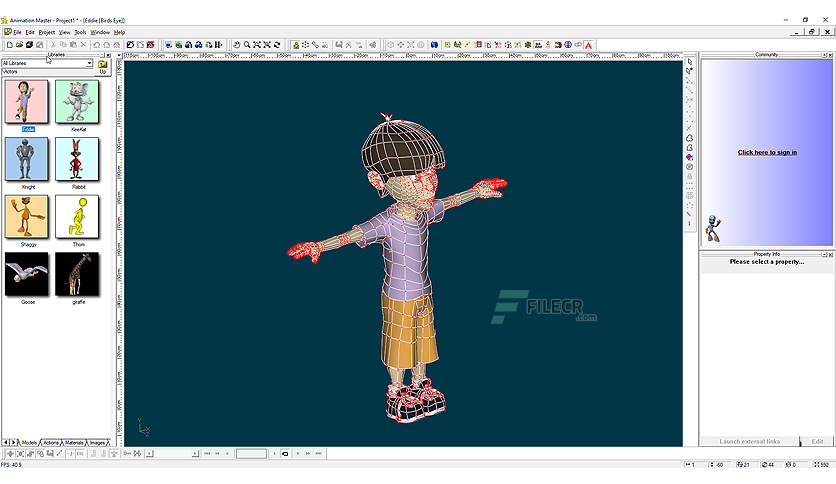The height and width of the screenshot is (484, 836).
Task: Open the Help menu
Action: click(119, 33)
